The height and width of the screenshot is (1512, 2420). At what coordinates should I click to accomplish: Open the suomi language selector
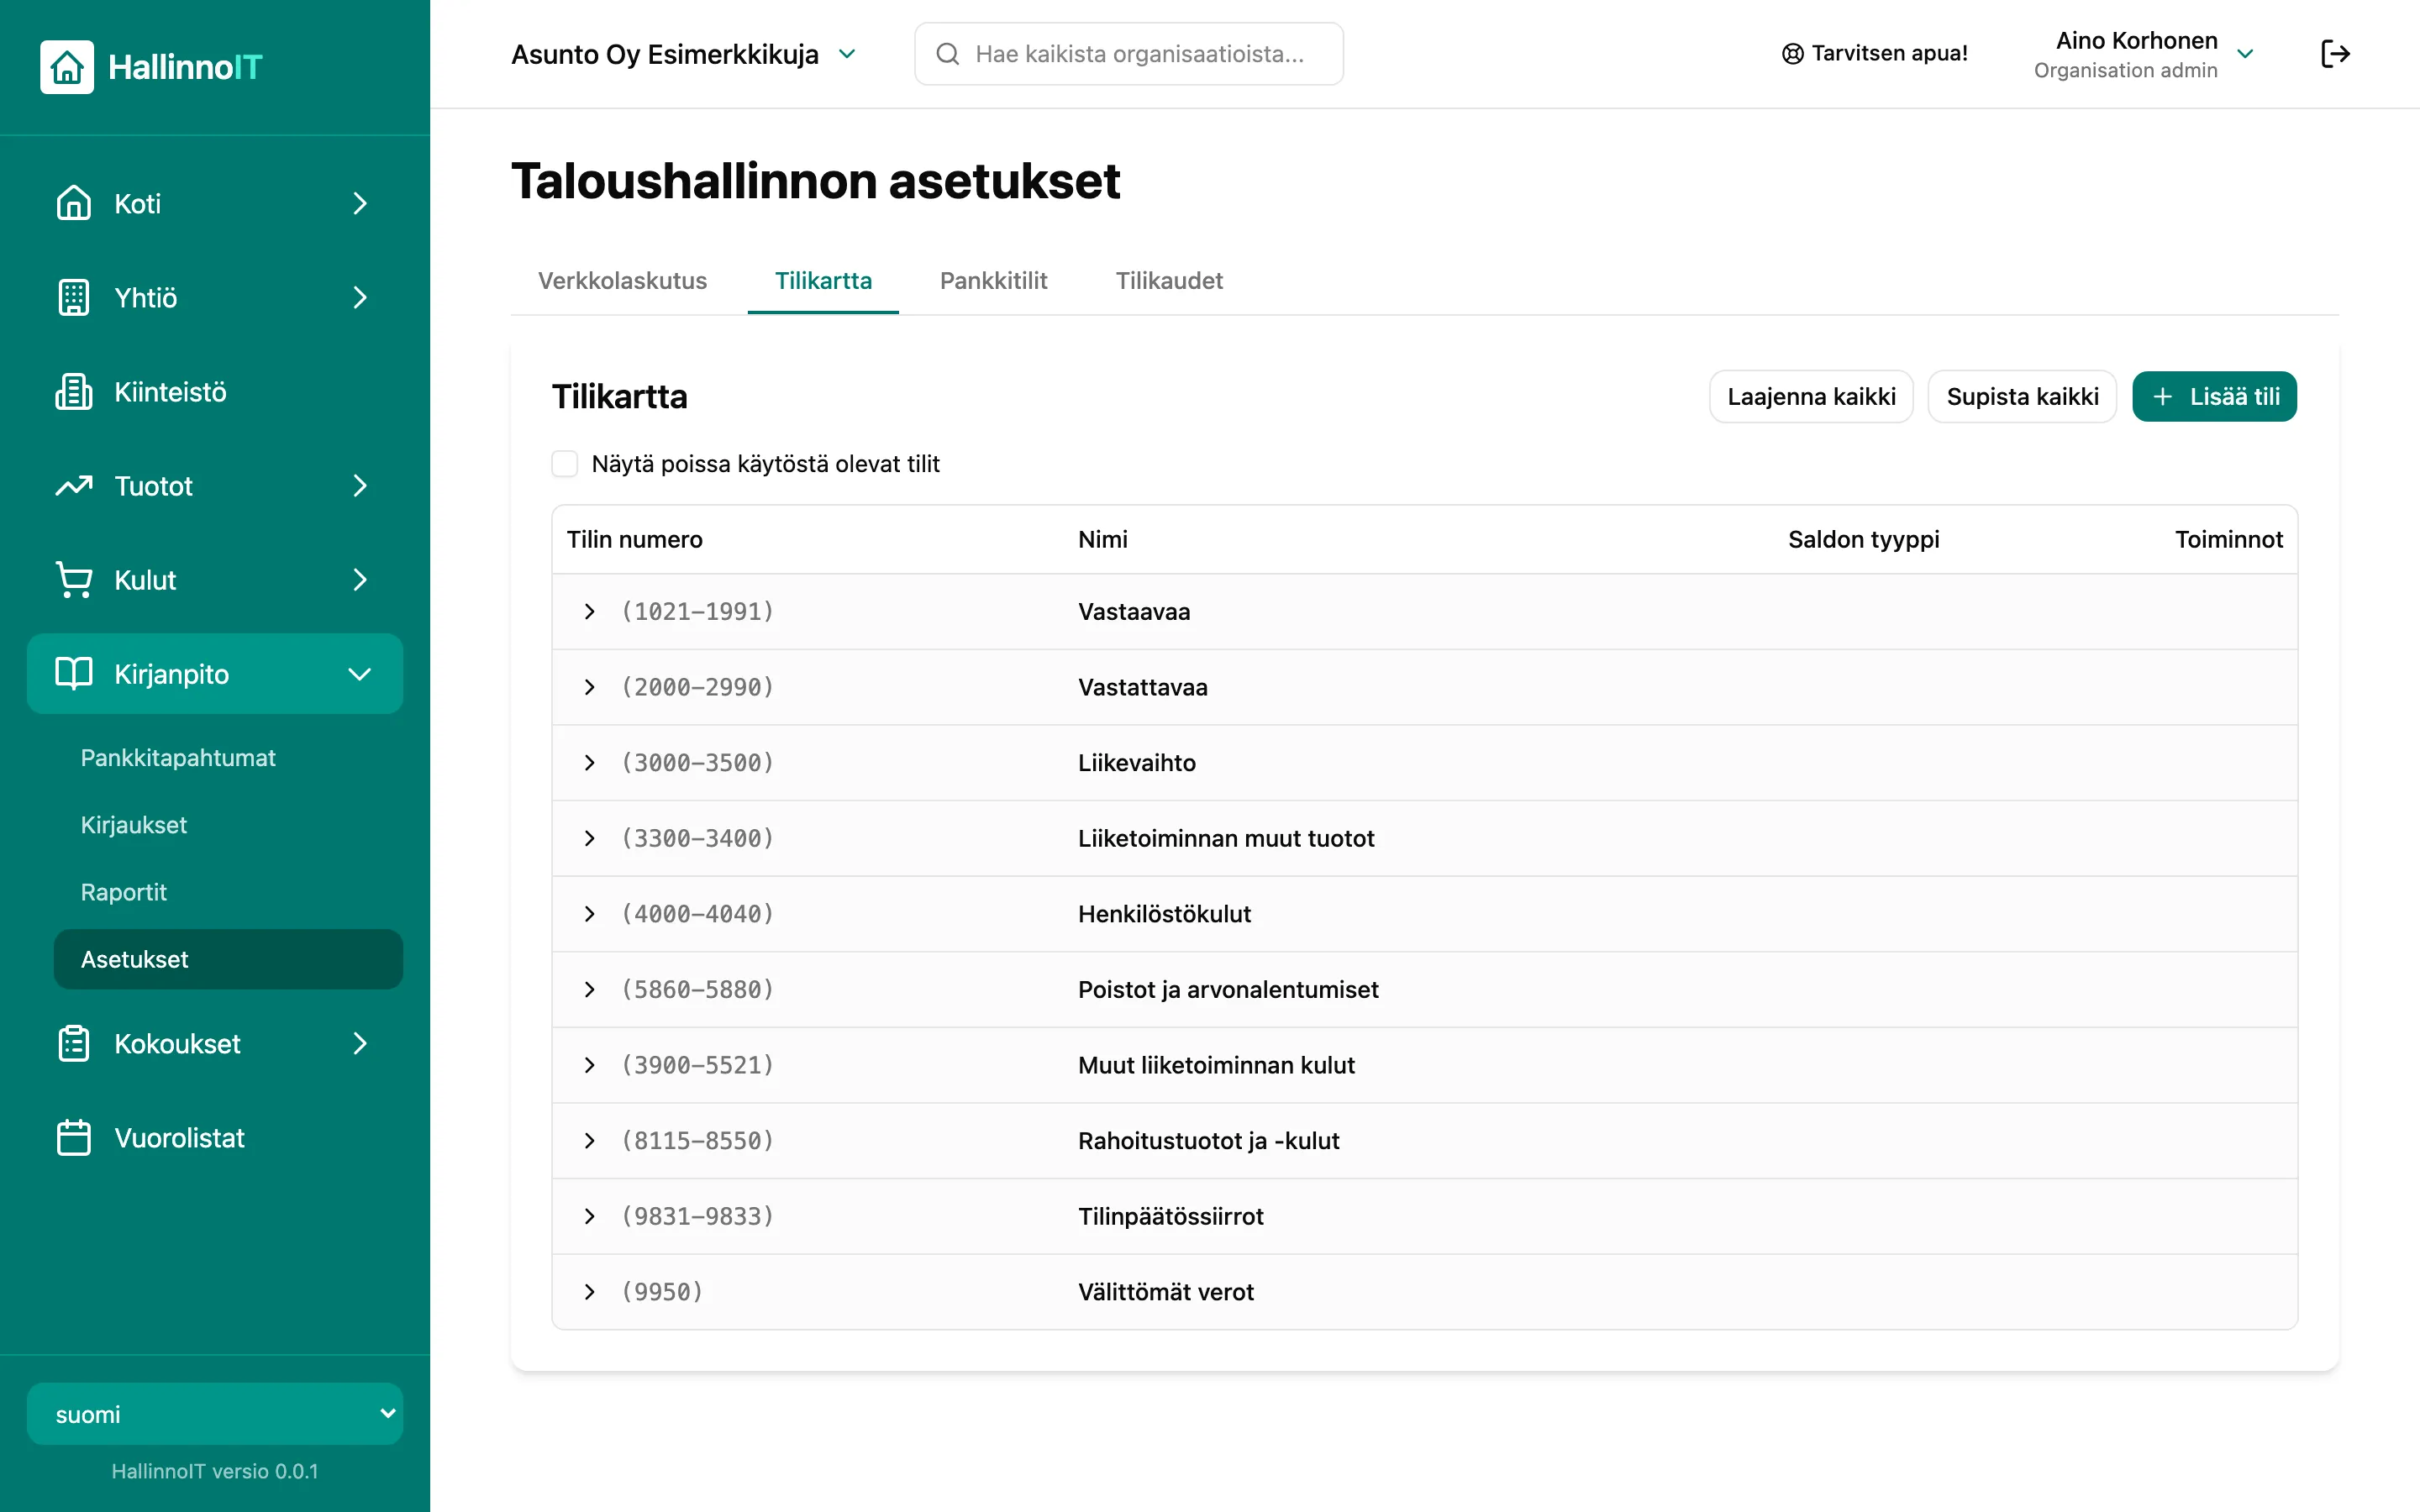(x=215, y=1414)
